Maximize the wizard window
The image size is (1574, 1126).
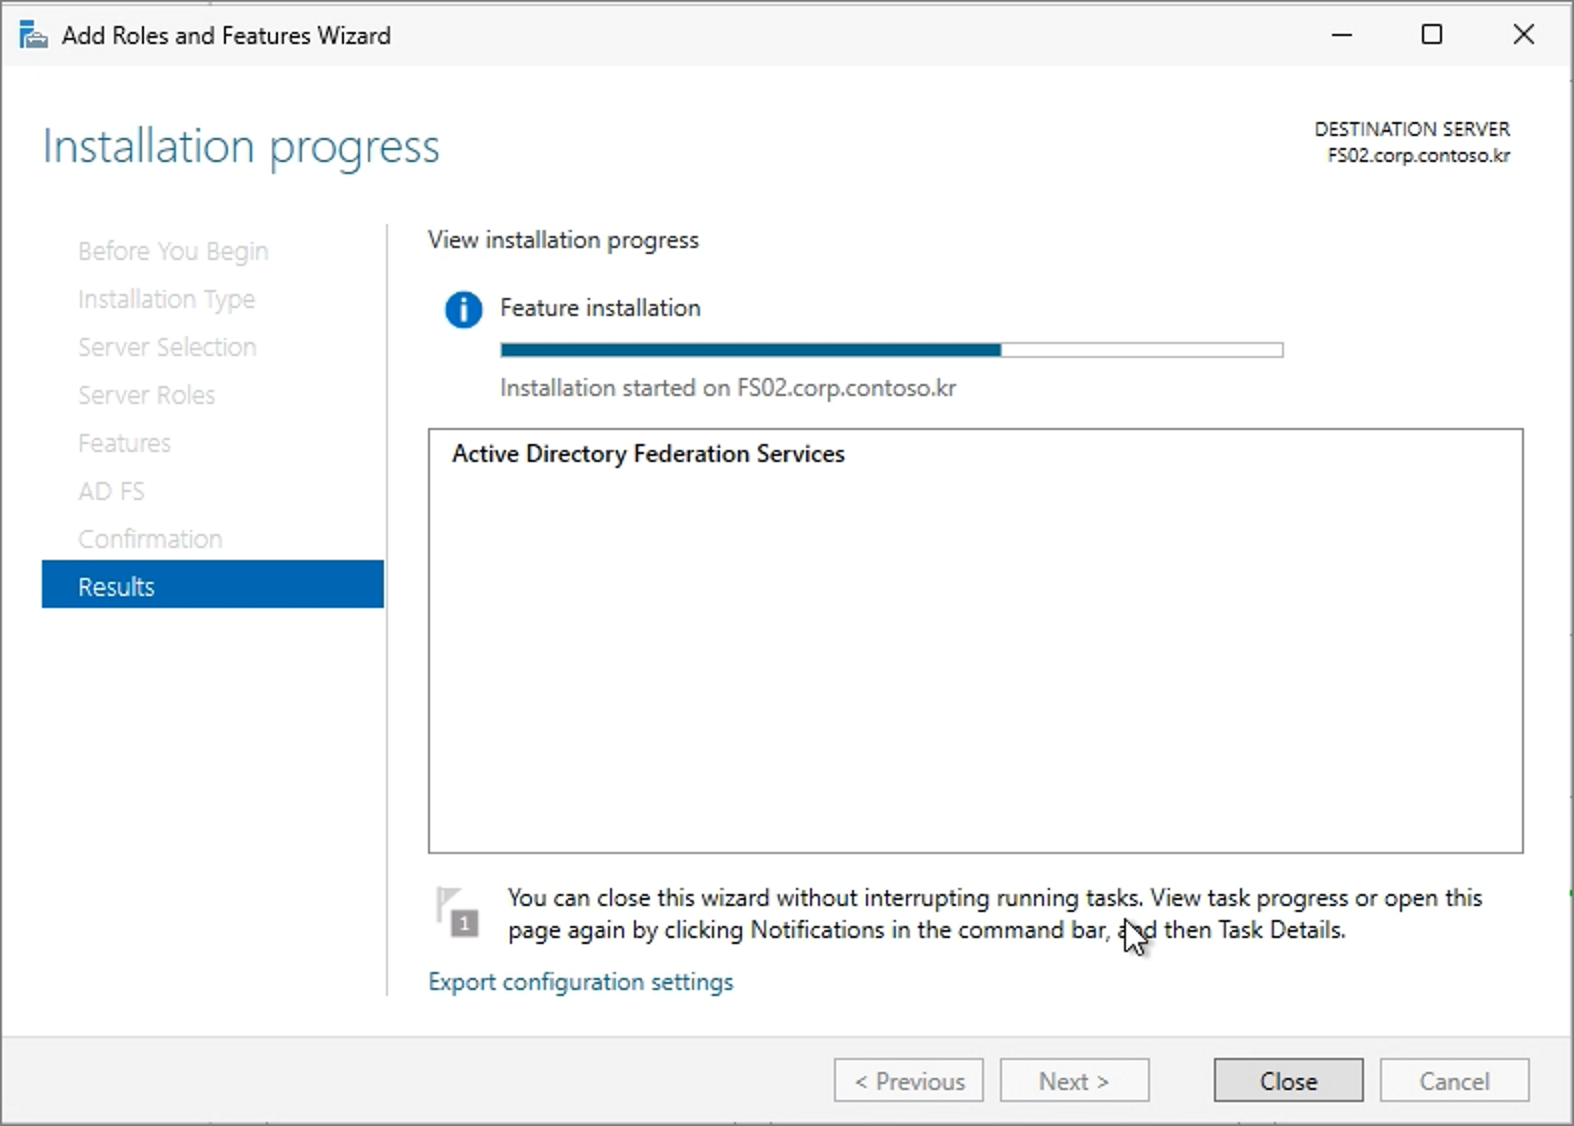tap(1432, 35)
